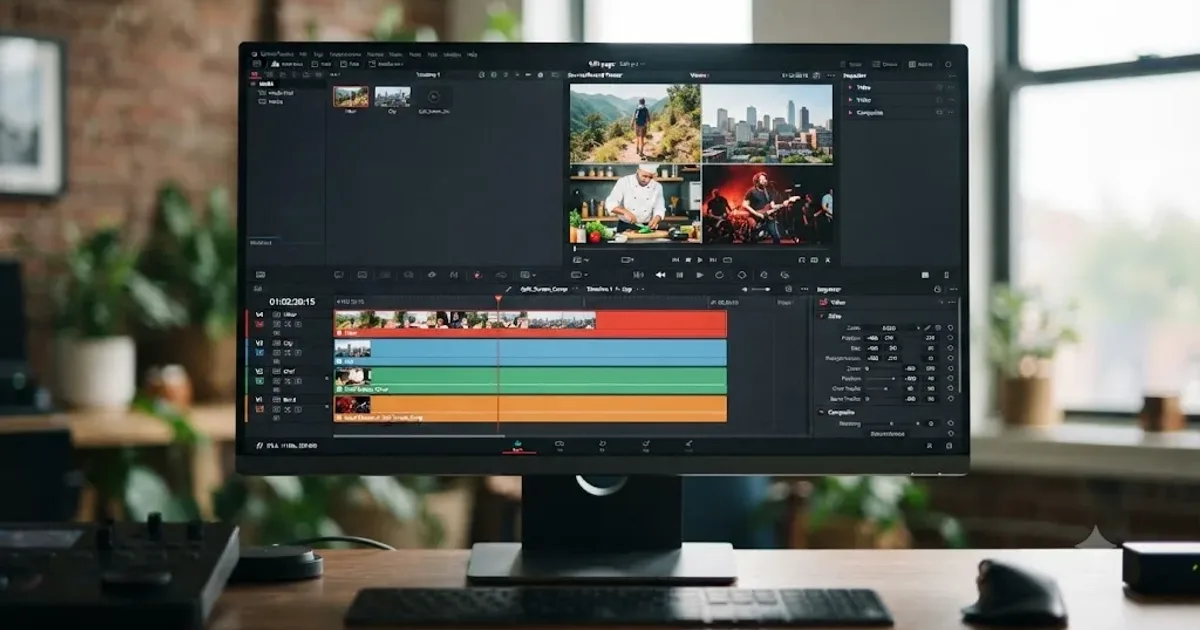The image size is (1200, 630).
Task: Toggle the red track box under V1
Action: tap(259, 408)
